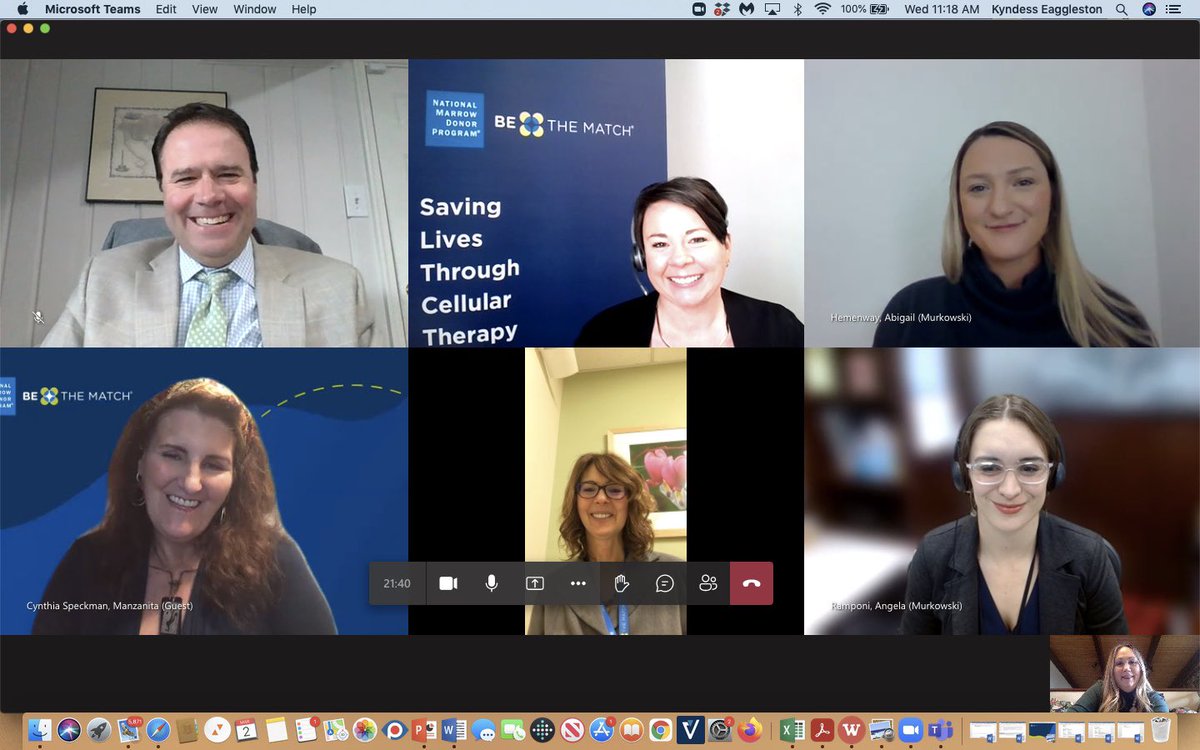Open the AirPlay display menu

point(772,9)
